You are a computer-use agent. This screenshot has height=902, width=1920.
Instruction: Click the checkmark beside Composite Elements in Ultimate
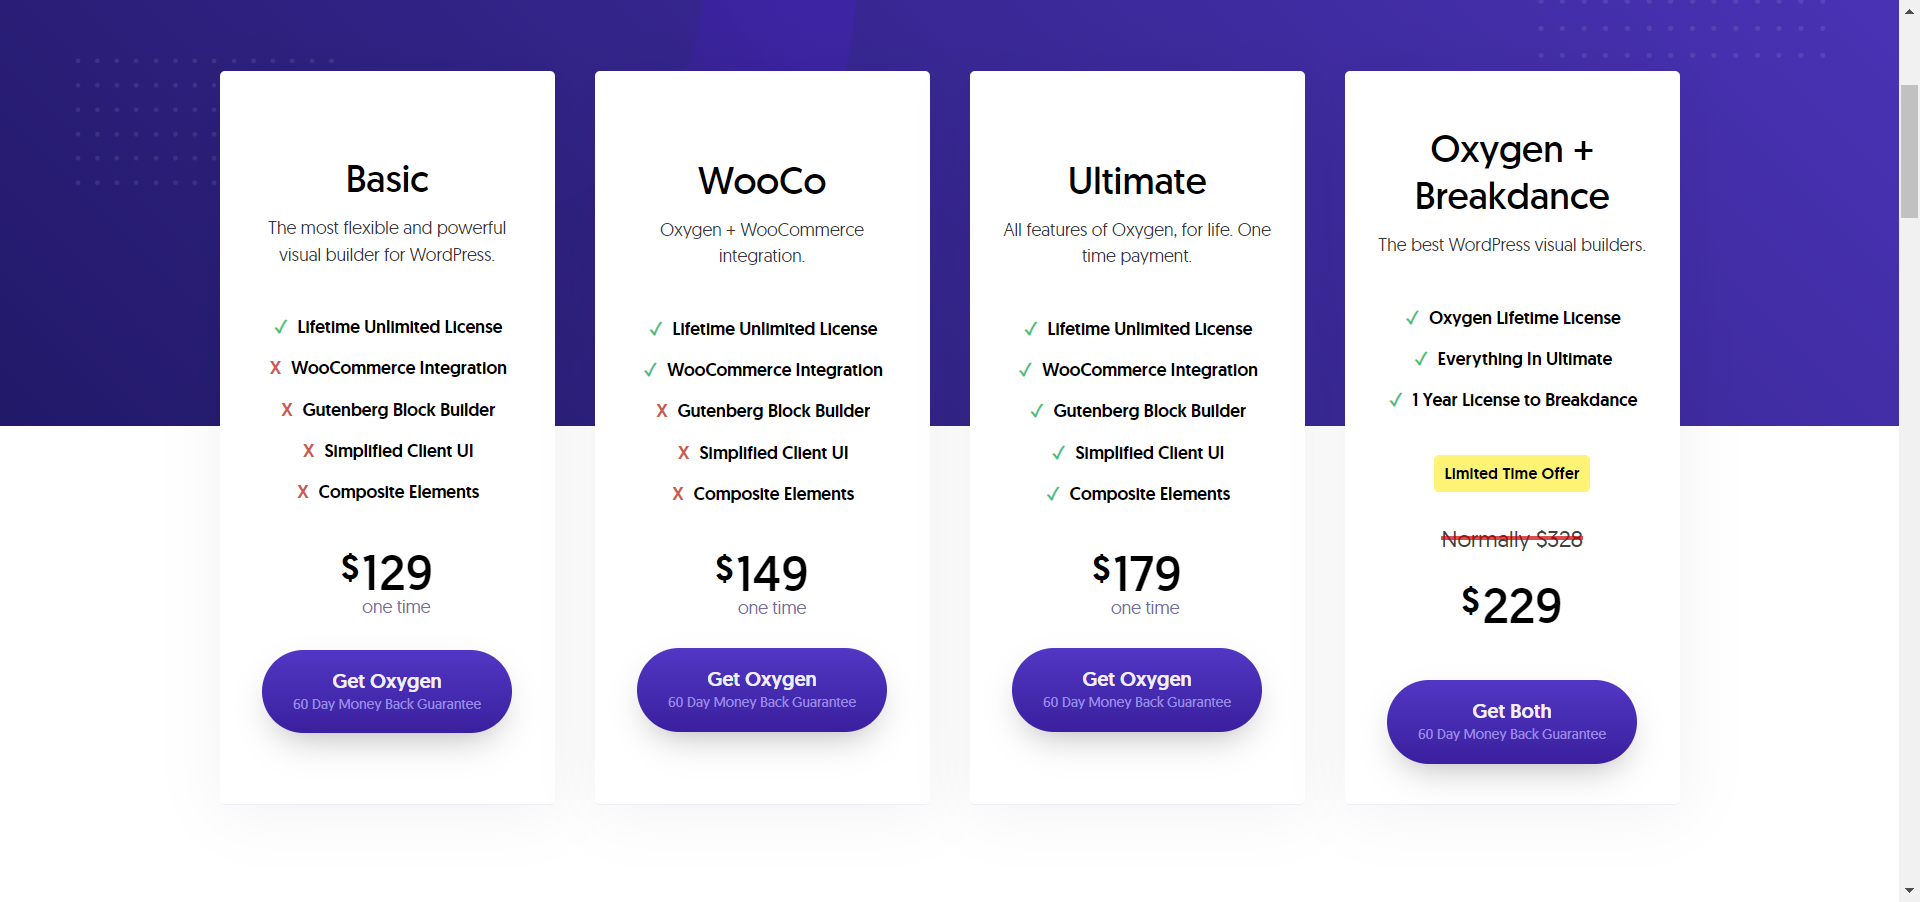(x=1051, y=493)
